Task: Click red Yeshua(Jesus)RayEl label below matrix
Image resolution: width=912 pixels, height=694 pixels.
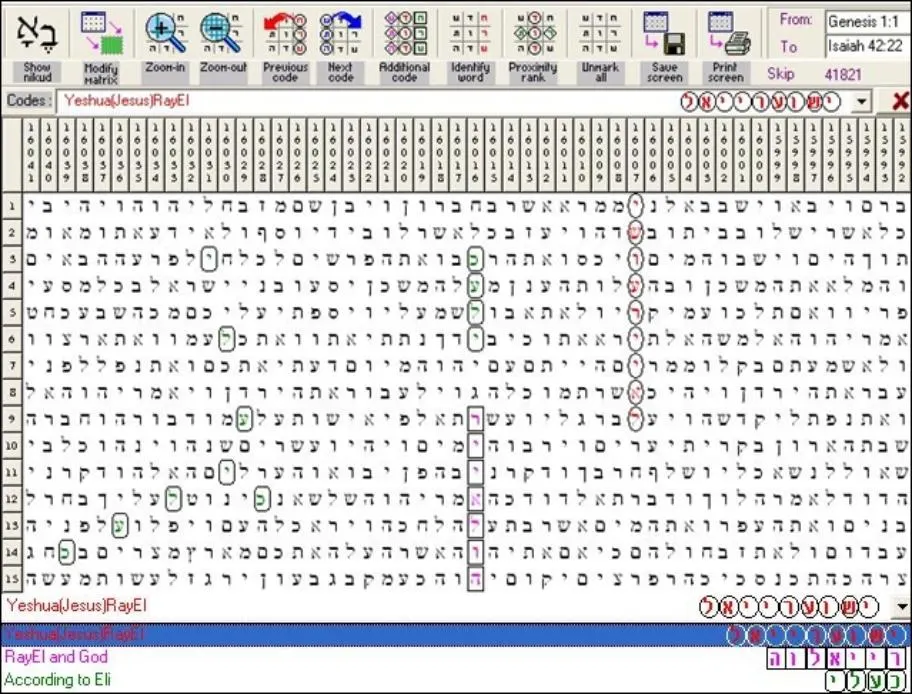Action: [x=77, y=606]
